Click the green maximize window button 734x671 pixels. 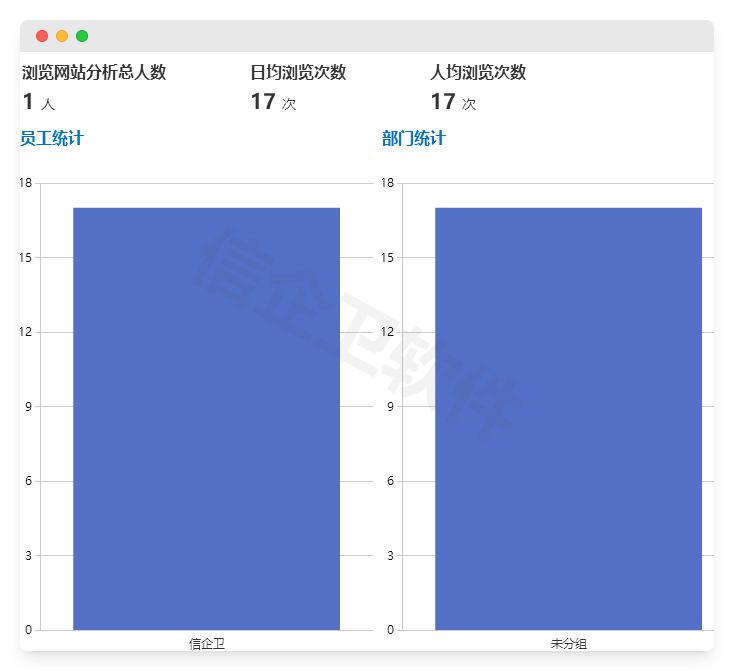point(82,36)
